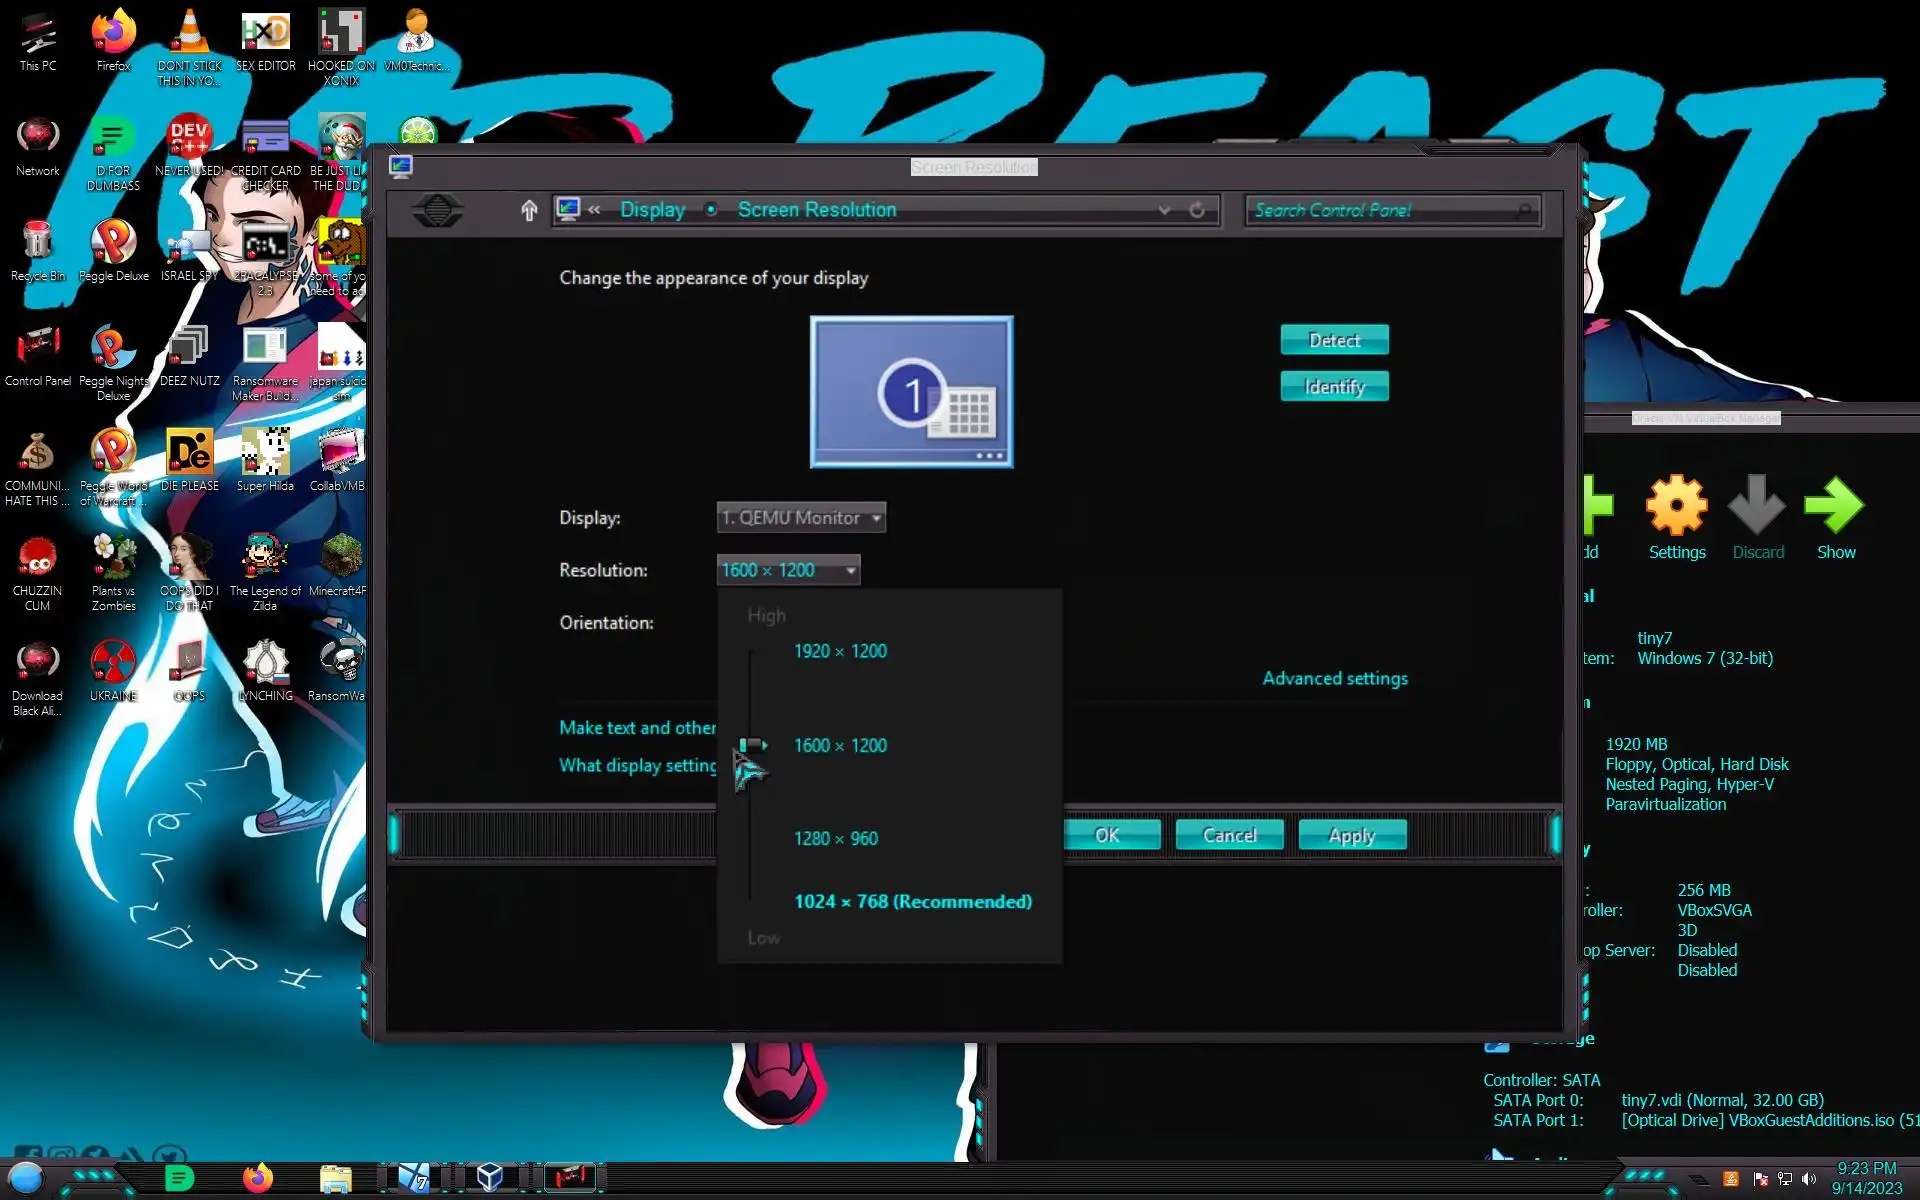This screenshot has width=1920, height=1200.
Task: Open File Explorer from the taskbar
Action: (x=336, y=1178)
